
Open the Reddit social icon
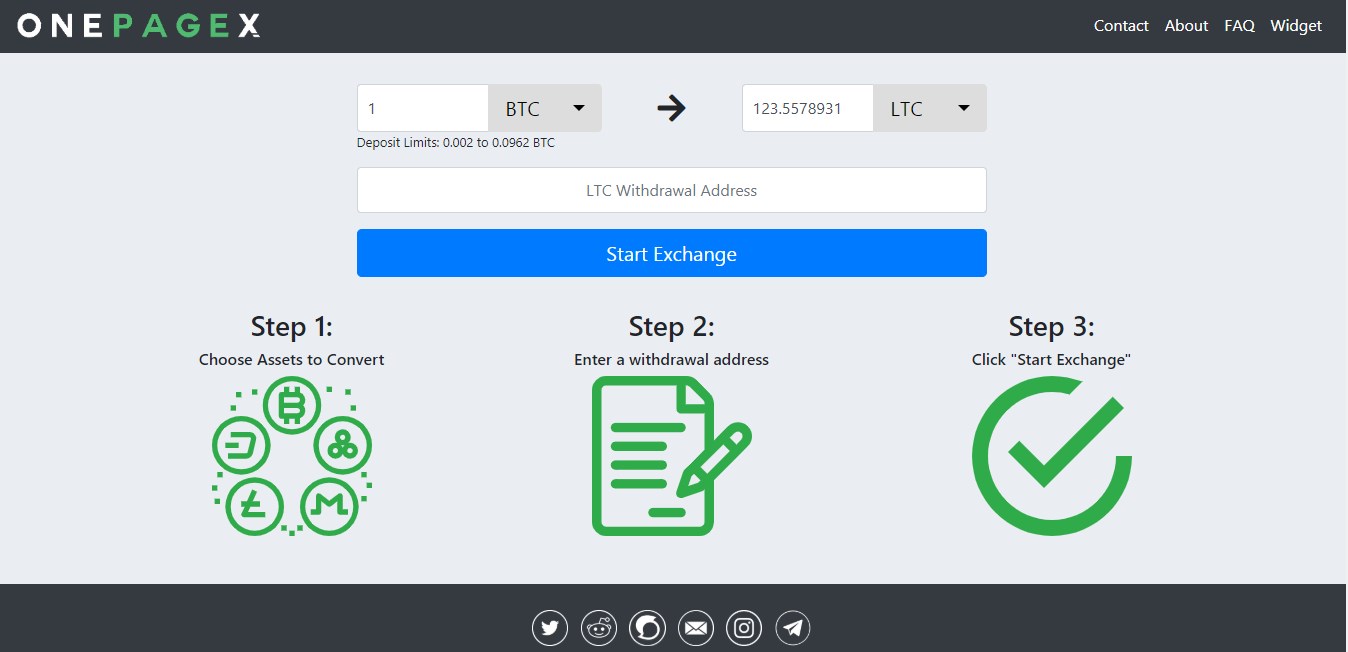(x=599, y=628)
